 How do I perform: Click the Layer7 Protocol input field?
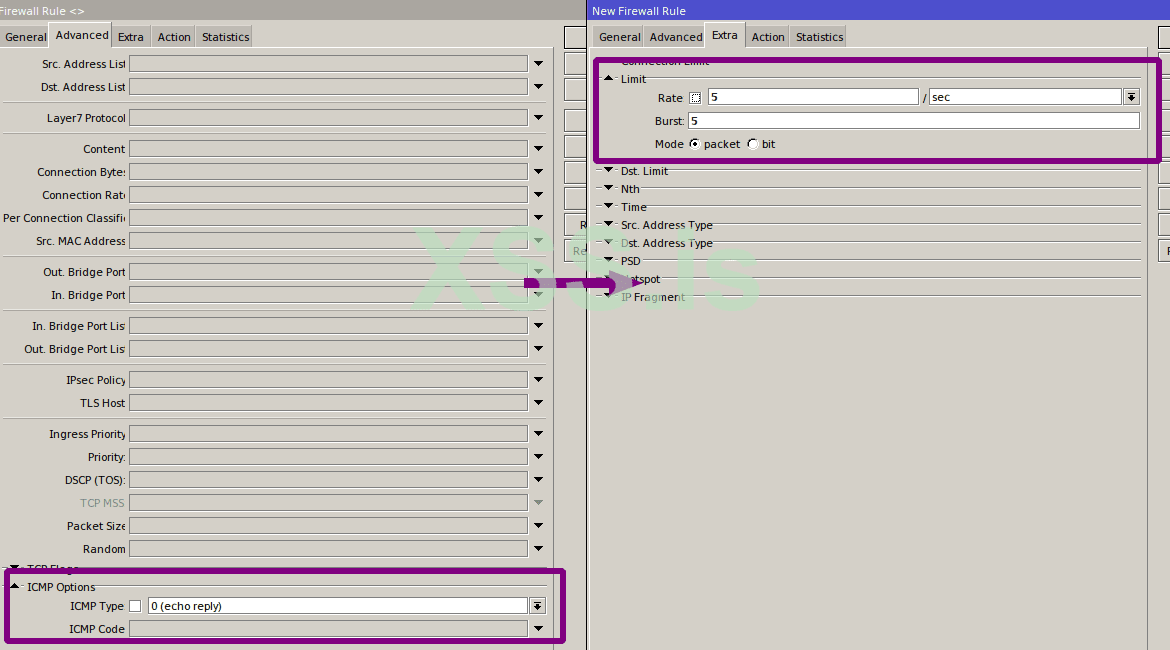click(328, 118)
